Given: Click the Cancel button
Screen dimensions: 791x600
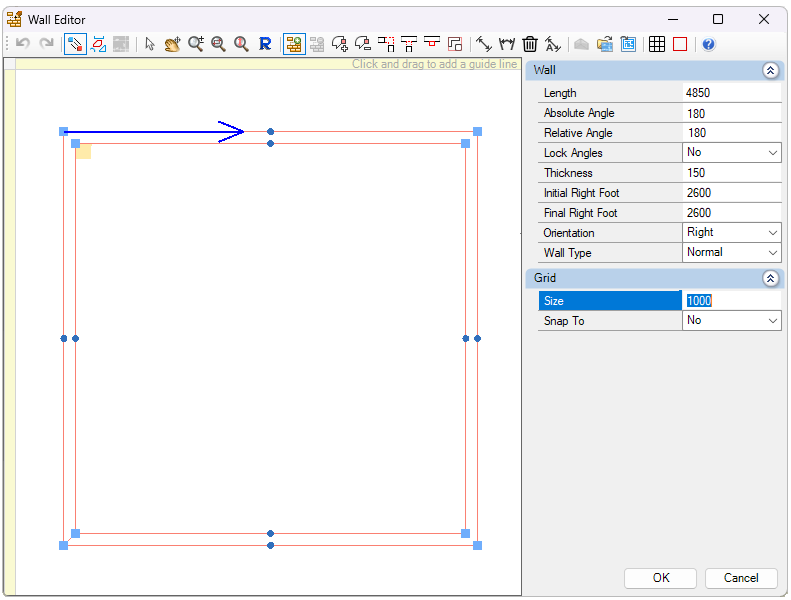Looking at the screenshot, I should click(x=741, y=578).
